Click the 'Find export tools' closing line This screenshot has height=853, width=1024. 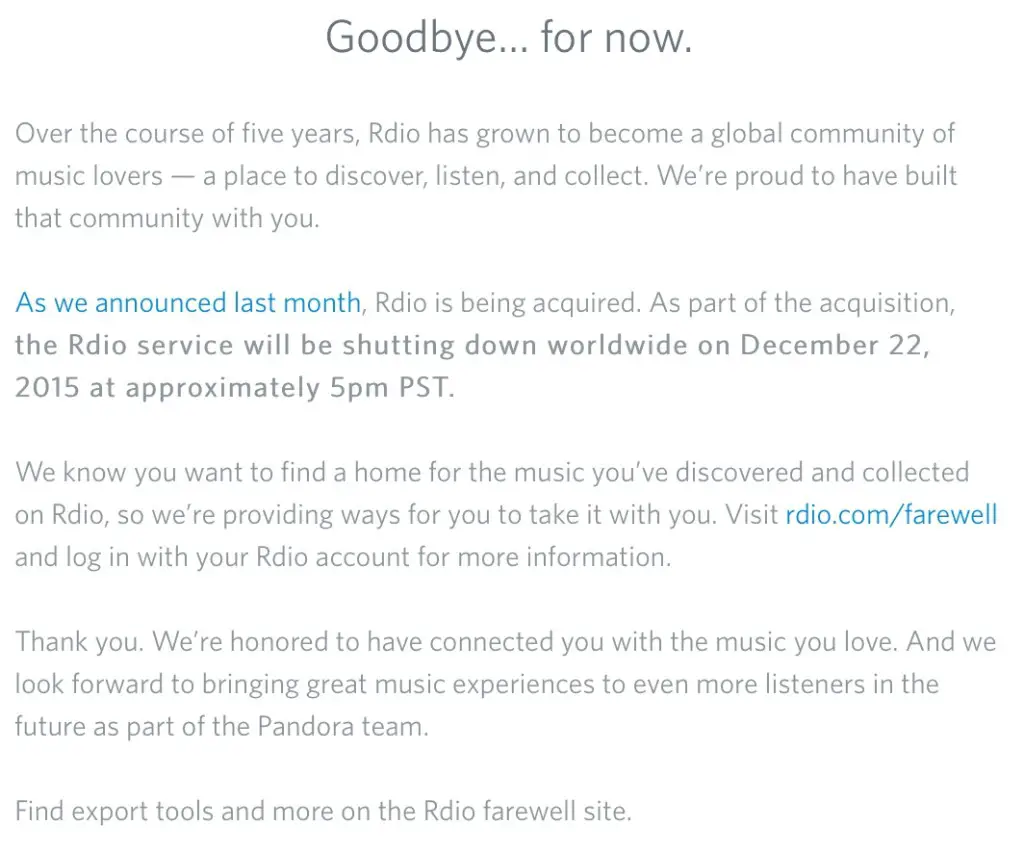coord(323,811)
